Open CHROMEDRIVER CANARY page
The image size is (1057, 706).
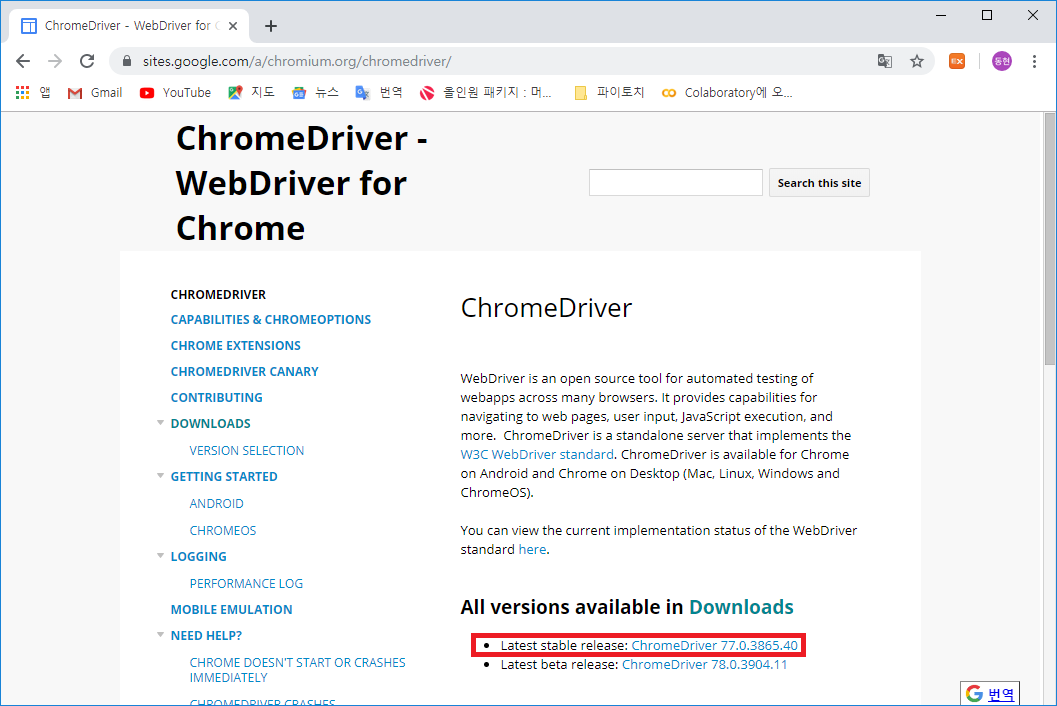coord(244,372)
